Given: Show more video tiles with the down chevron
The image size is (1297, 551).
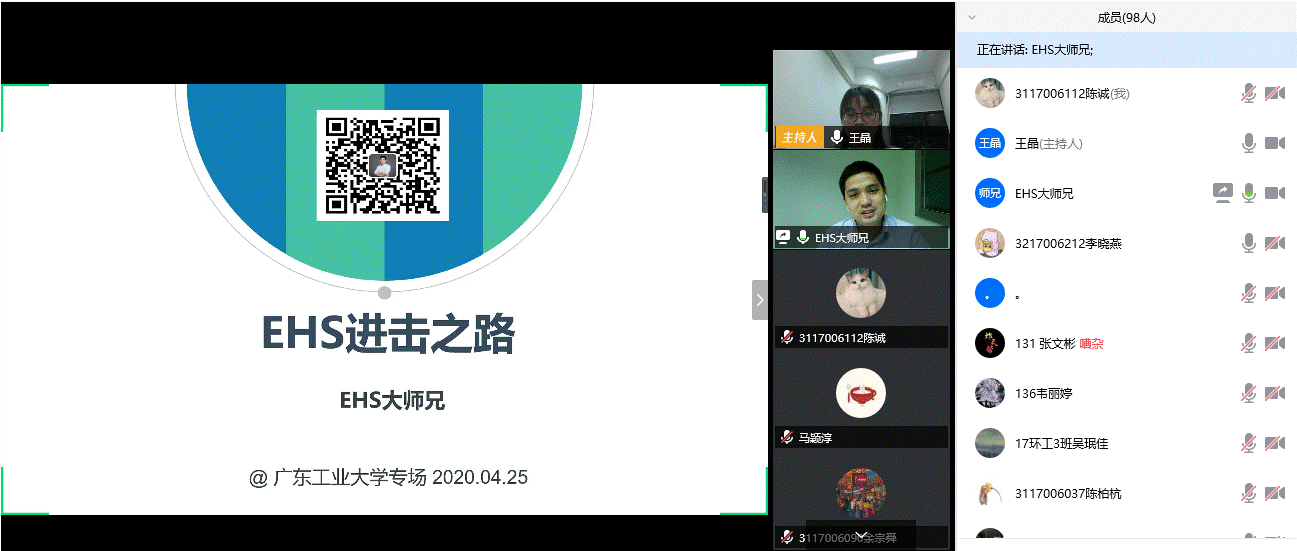Looking at the screenshot, I should click(861, 536).
